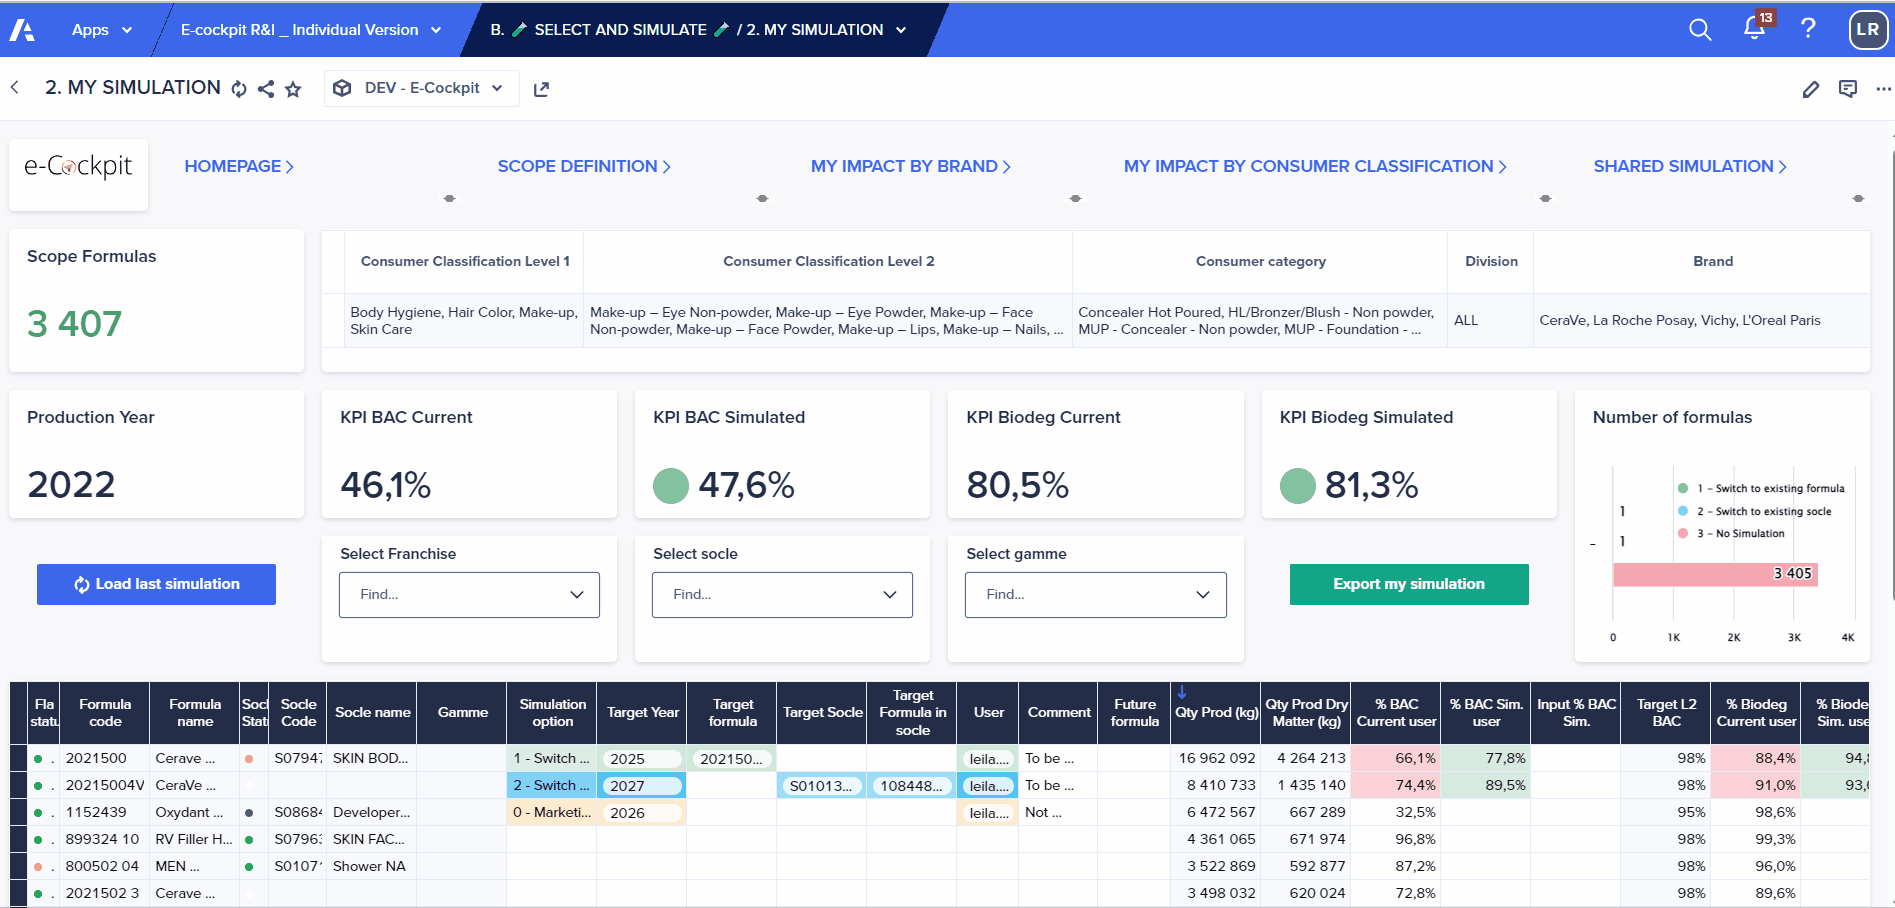Screen dimensions: 1895x908
Task: Favorite the page with star icon
Action: 293,89
